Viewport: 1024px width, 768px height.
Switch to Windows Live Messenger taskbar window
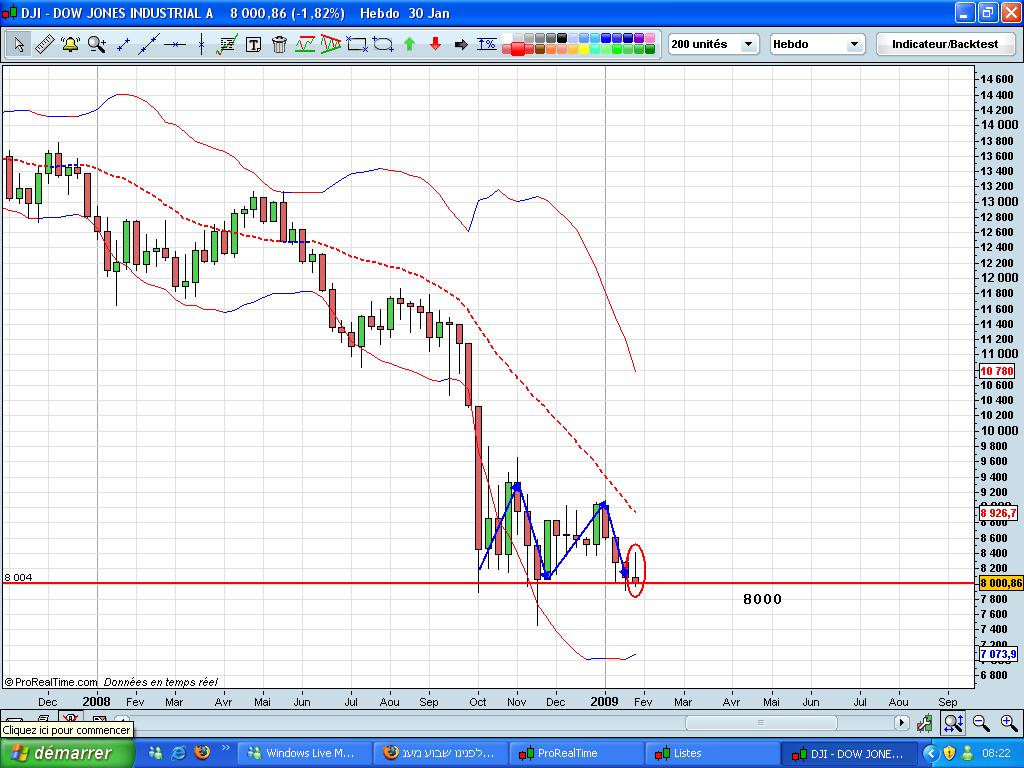[304, 753]
